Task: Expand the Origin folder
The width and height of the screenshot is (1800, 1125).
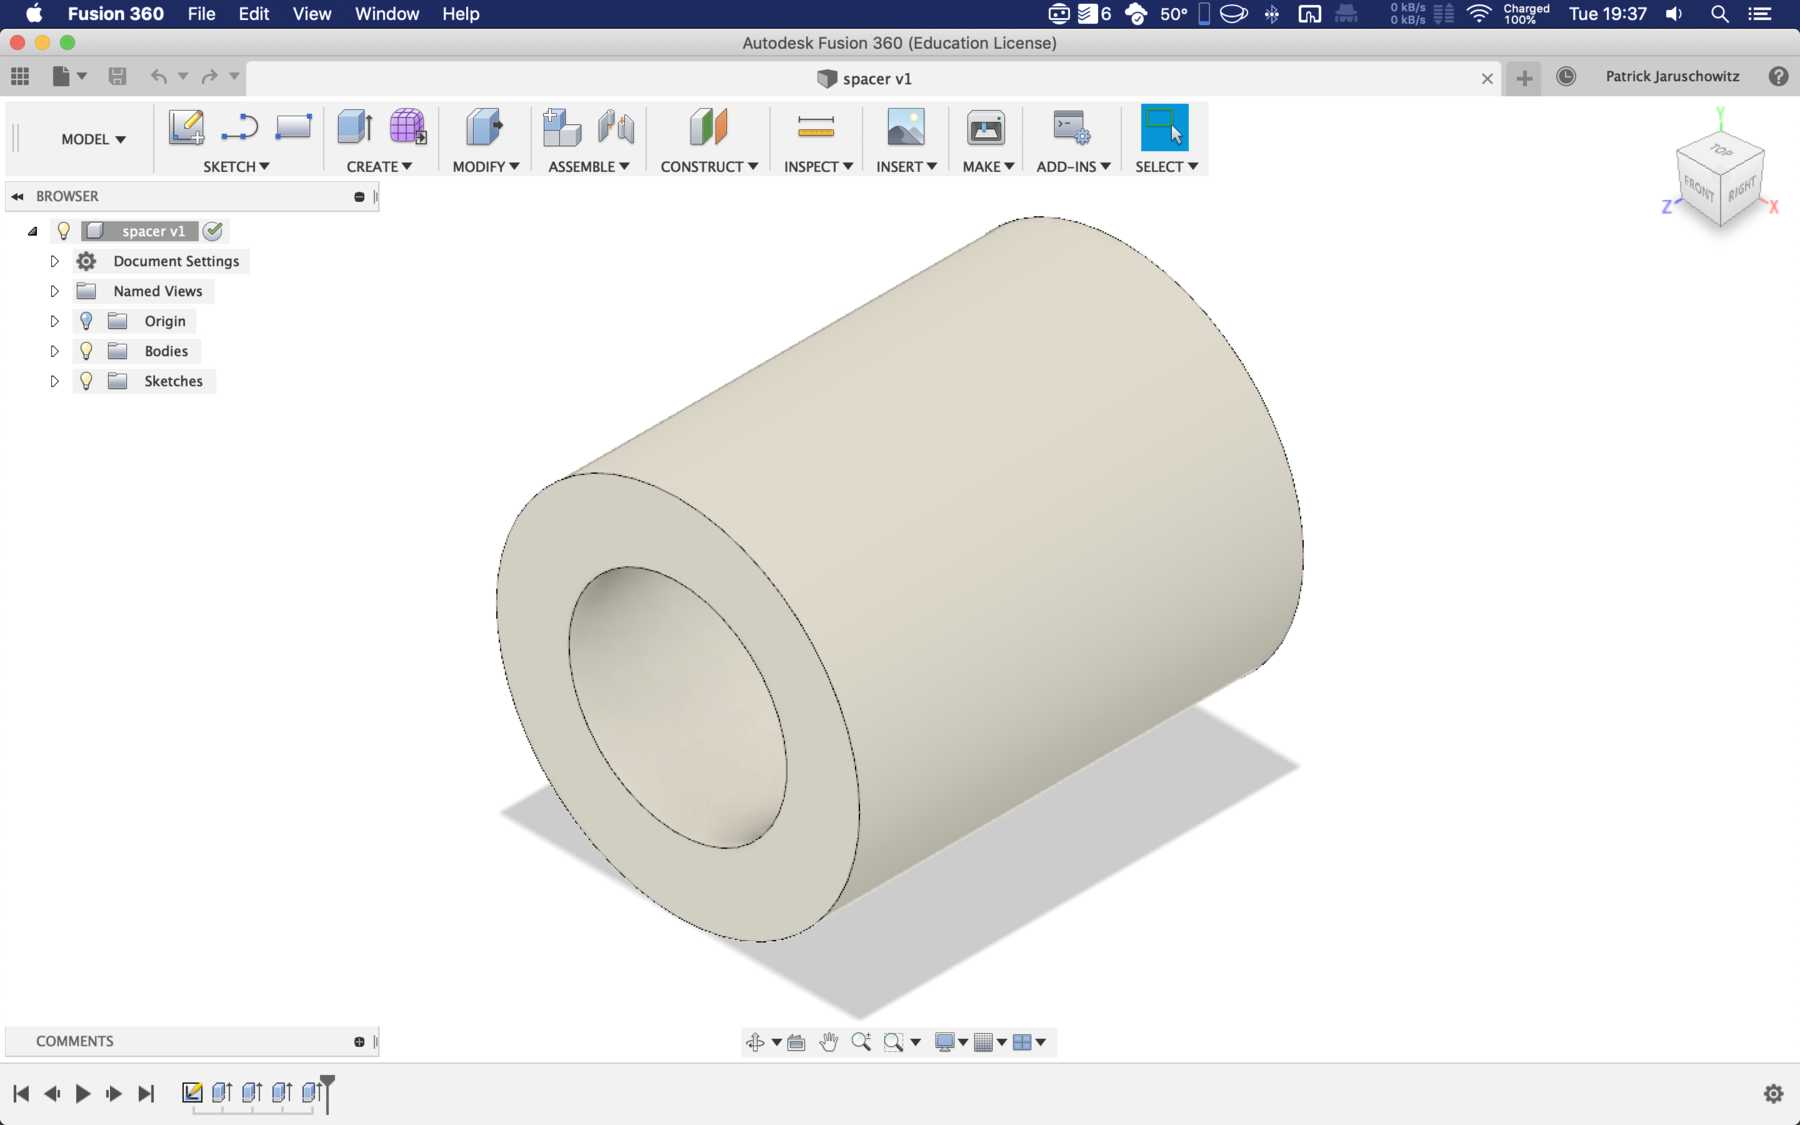Action: click(55, 321)
